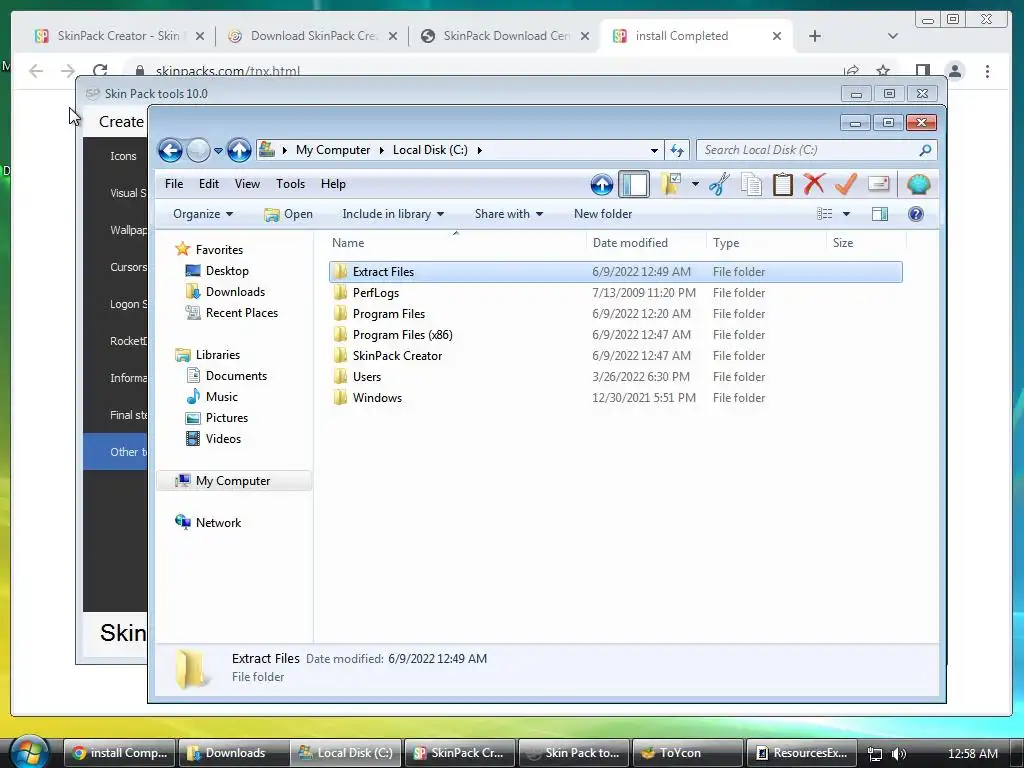
Task: Click the blue Up arrow toolbar icon
Action: pyautogui.click(x=601, y=185)
